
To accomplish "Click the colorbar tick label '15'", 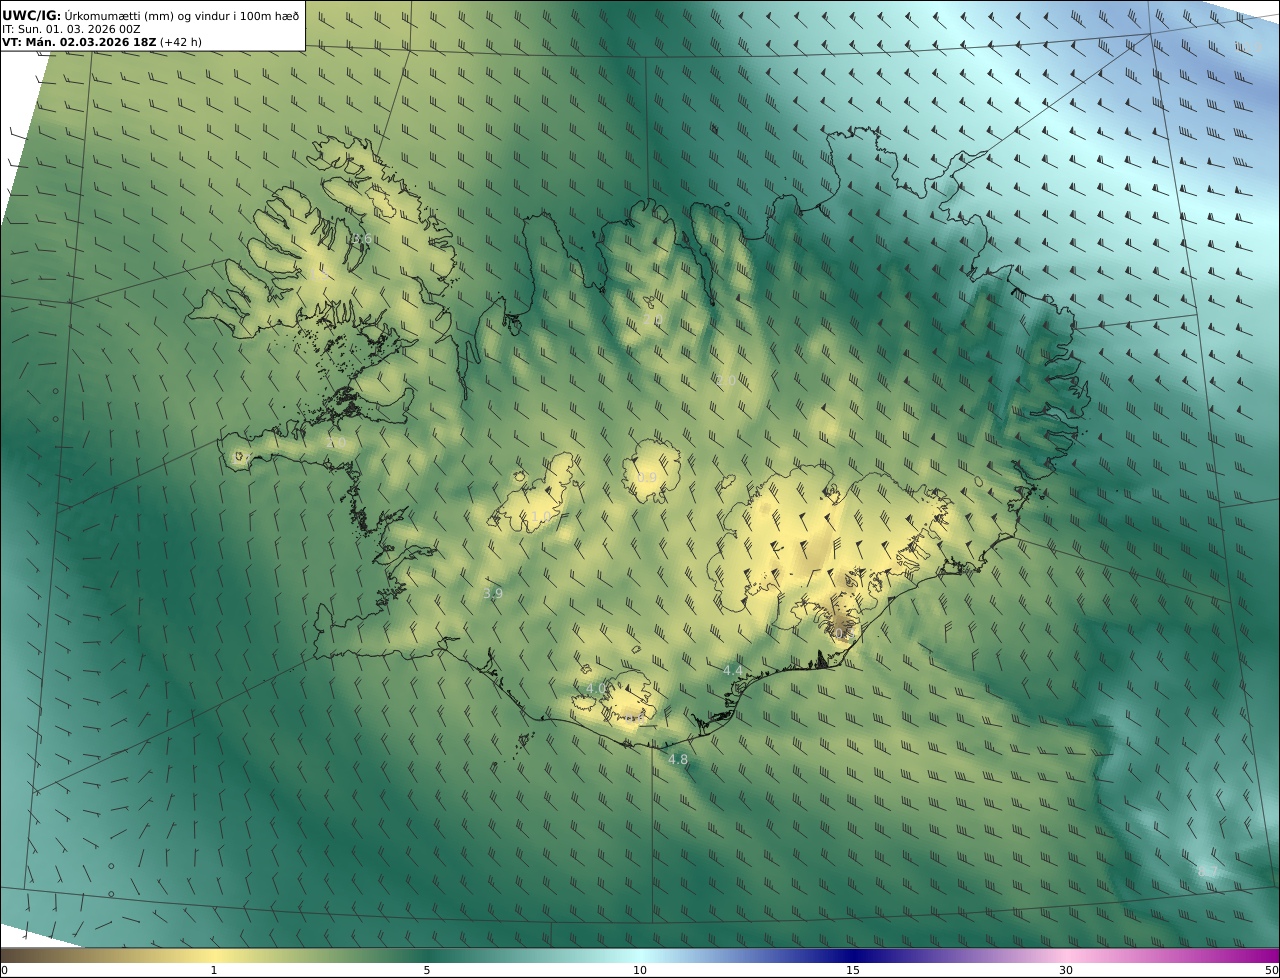I will click(x=853, y=970).
